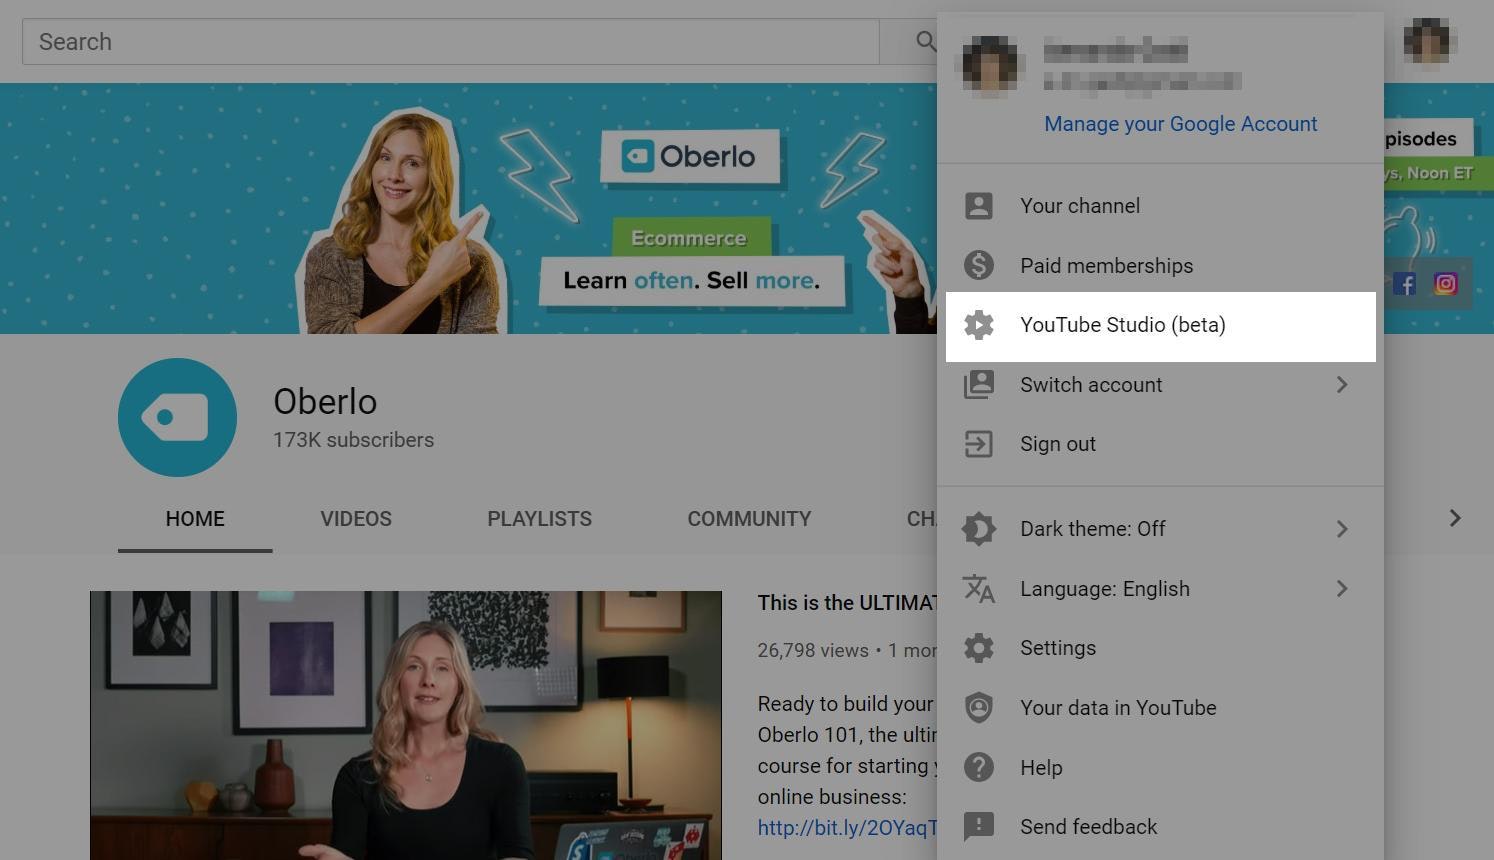Switch to the VIDEOS tab
The image size is (1494, 860).
point(356,518)
